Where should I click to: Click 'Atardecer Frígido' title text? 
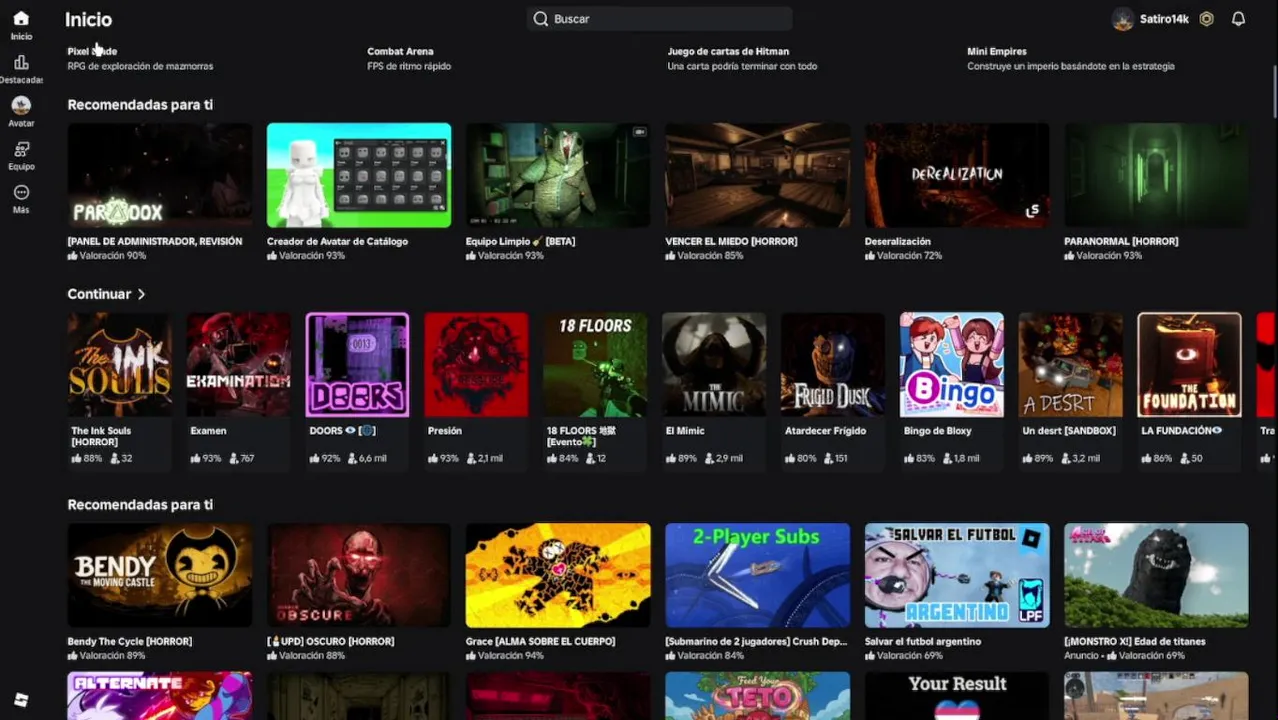coord(825,431)
